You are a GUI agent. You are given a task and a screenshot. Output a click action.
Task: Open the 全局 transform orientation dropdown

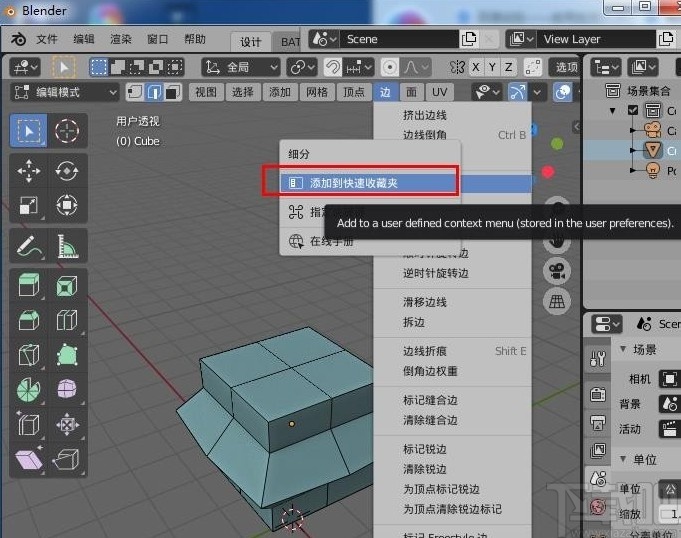click(241, 68)
